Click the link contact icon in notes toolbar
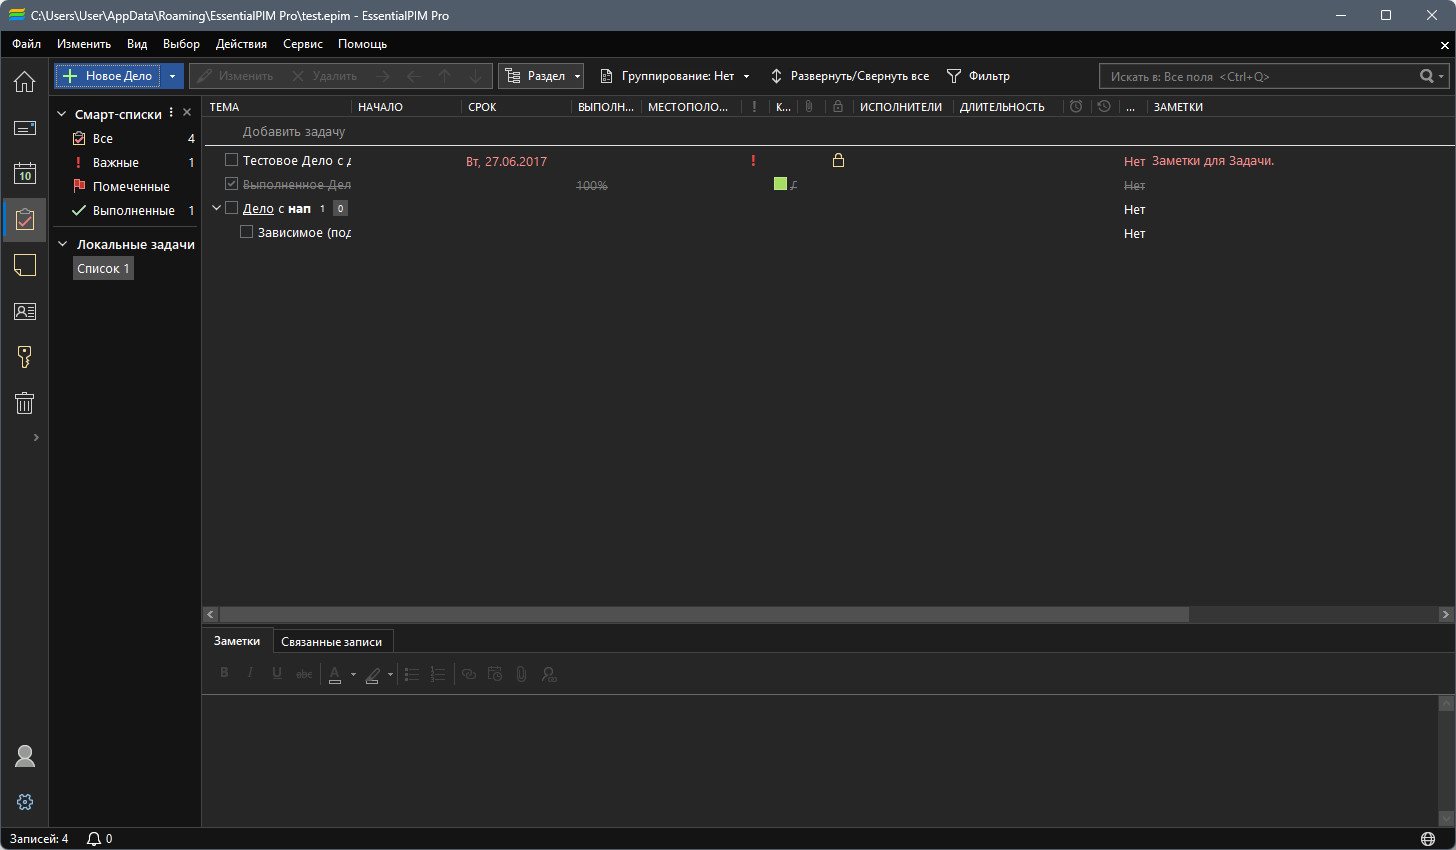Viewport: 1456px width, 850px height. (x=548, y=674)
